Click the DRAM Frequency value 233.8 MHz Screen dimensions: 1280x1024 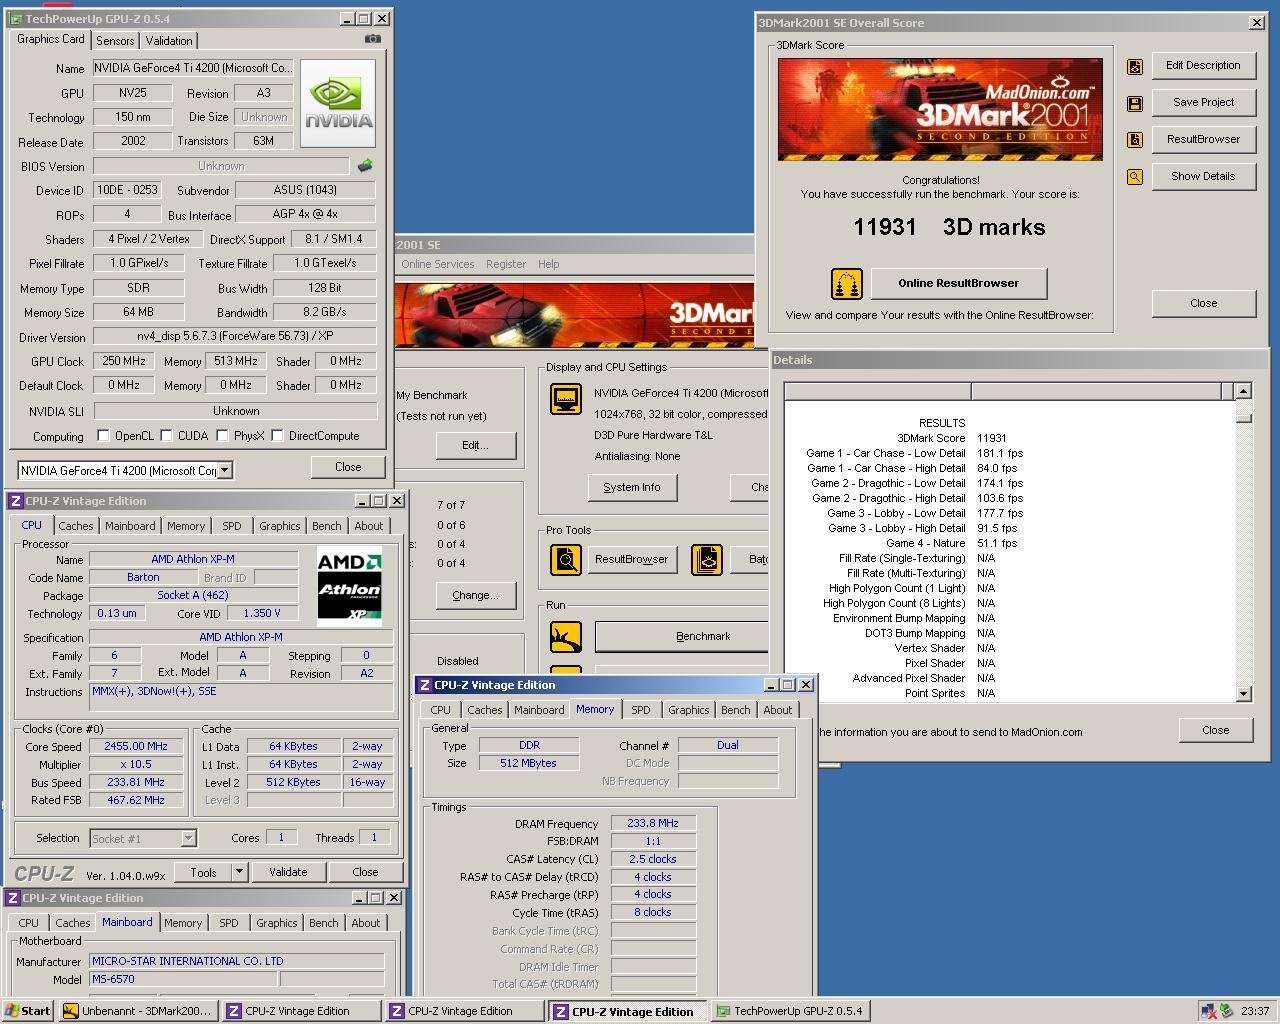coord(653,823)
